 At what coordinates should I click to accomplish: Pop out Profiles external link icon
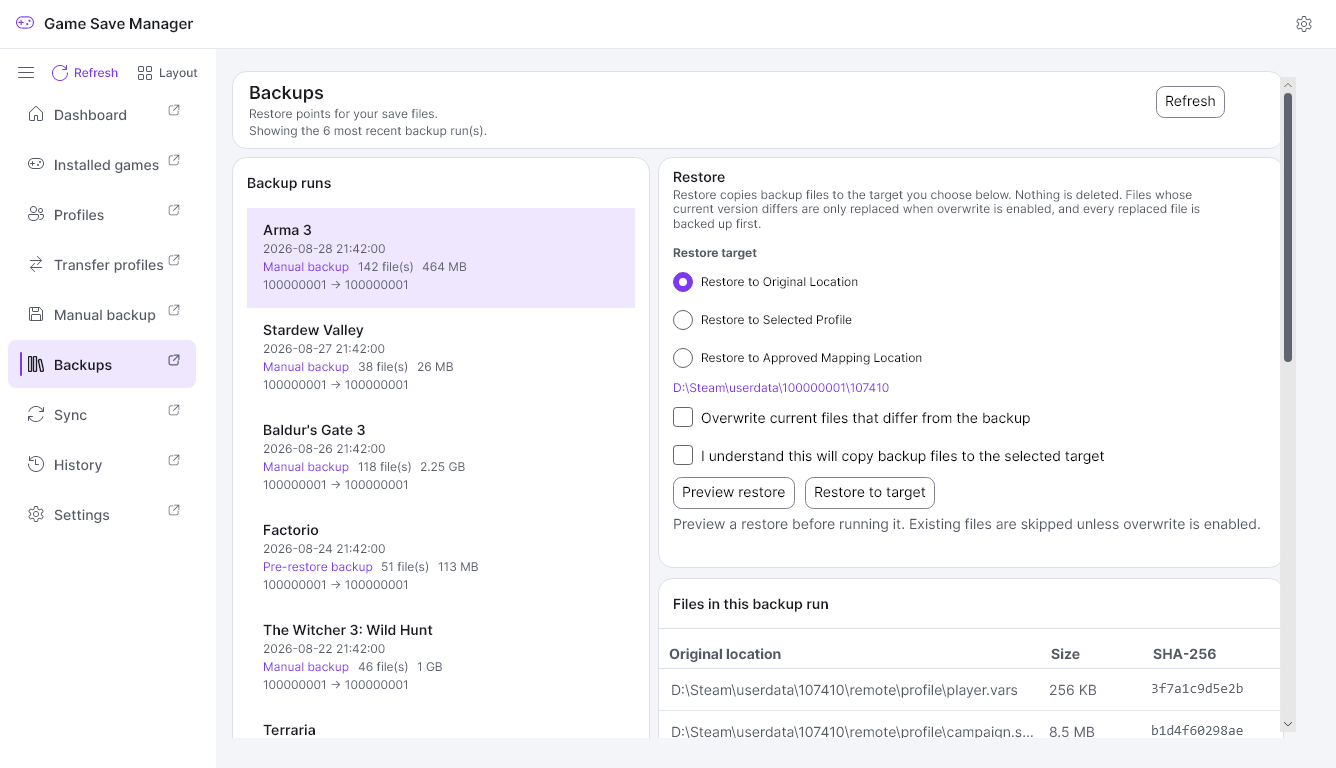click(x=174, y=210)
